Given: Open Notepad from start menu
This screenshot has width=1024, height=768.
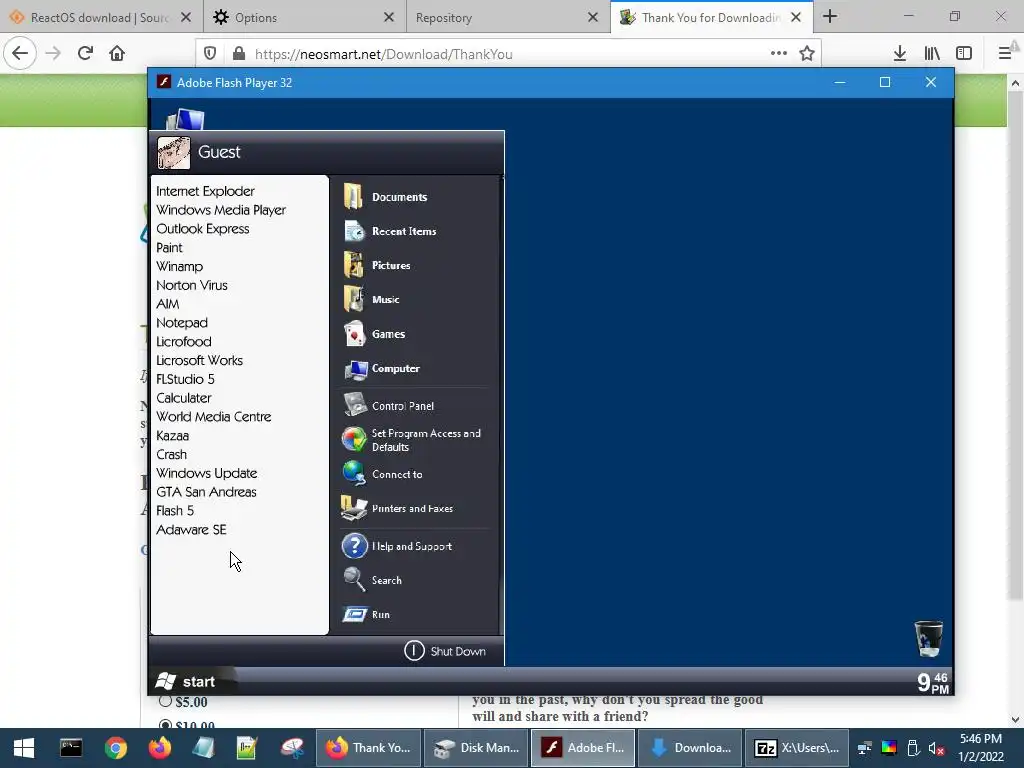Looking at the screenshot, I should [182, 323].
